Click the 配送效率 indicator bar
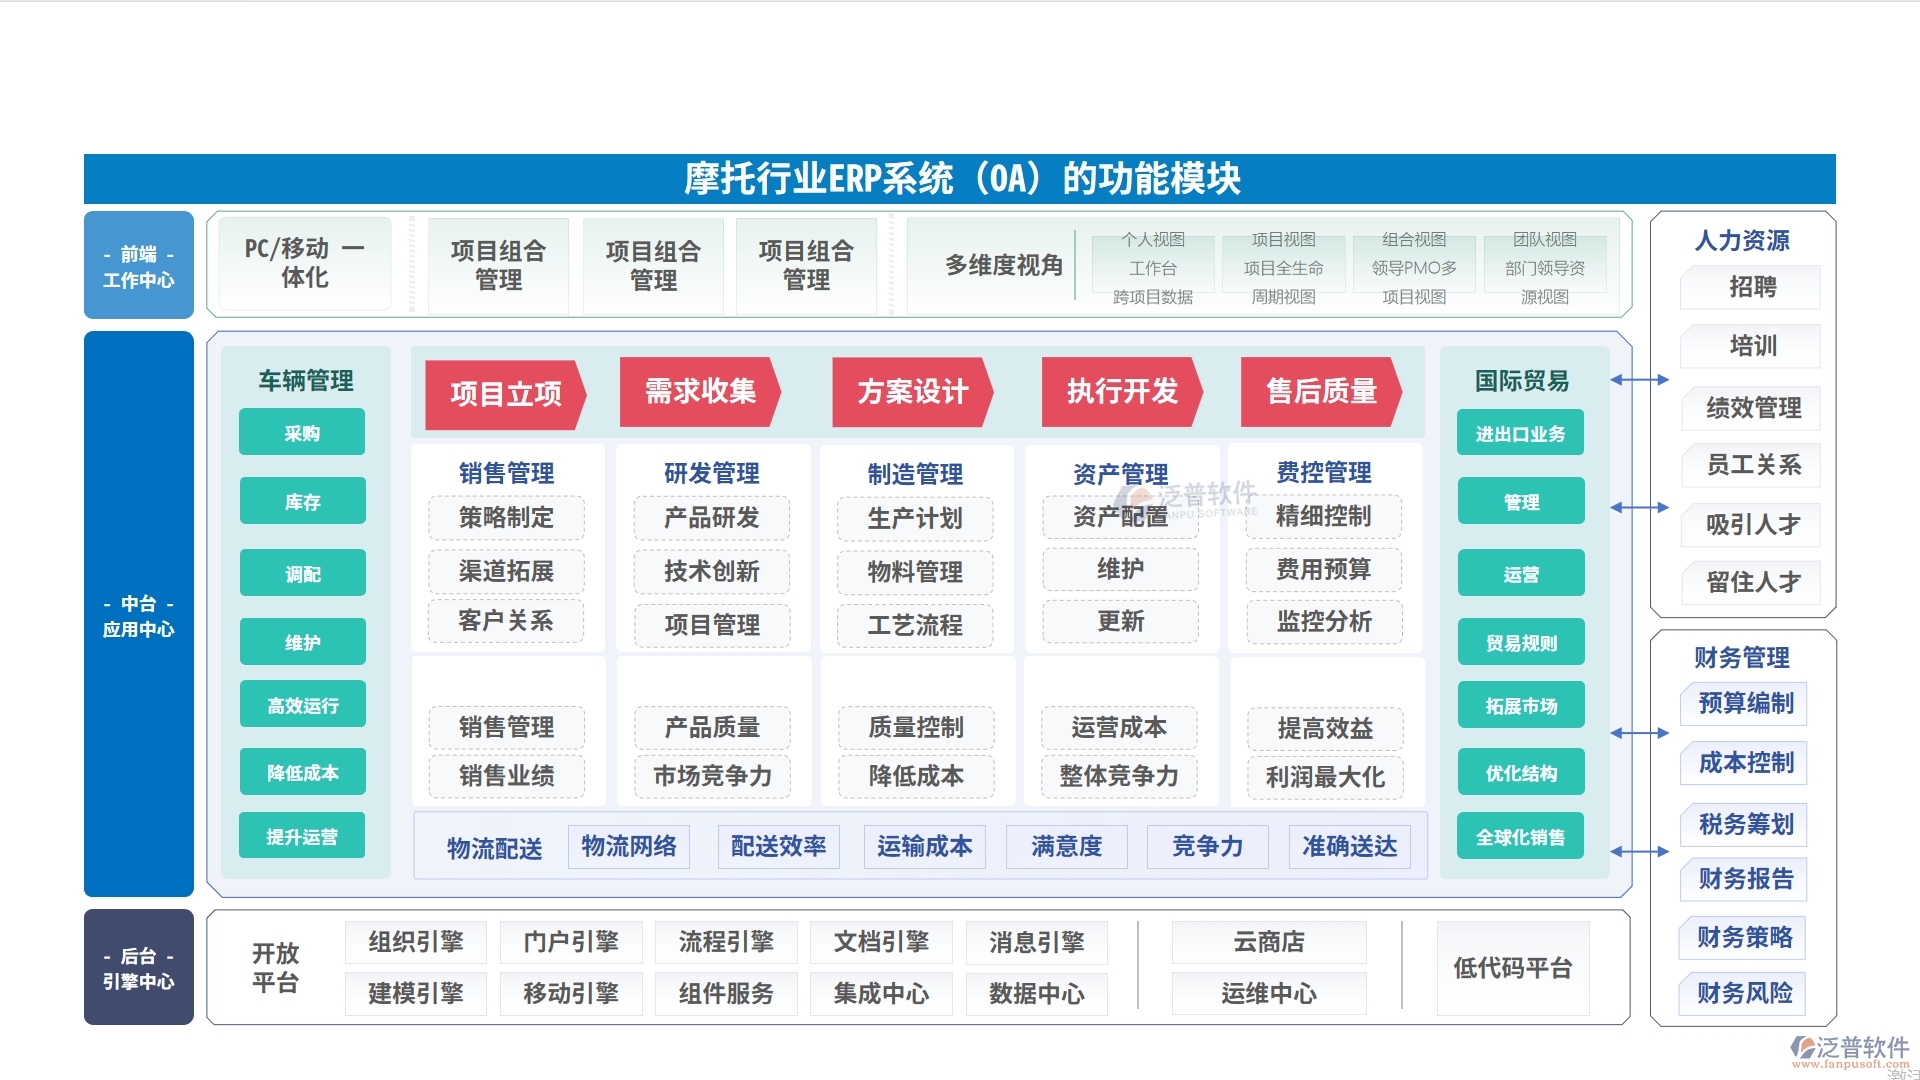The height and width of the screenshot is (1080, 1920). [x=777, y=847]
